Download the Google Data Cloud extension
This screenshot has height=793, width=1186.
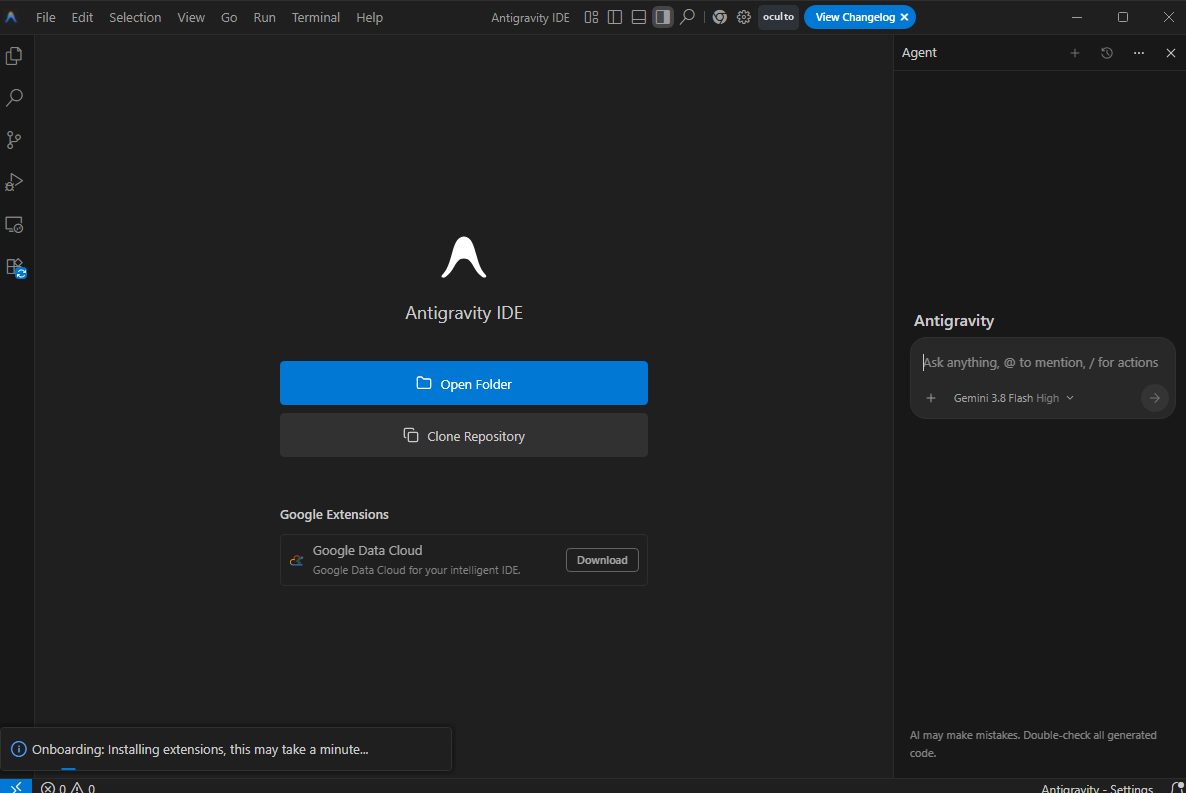point(602,560)
